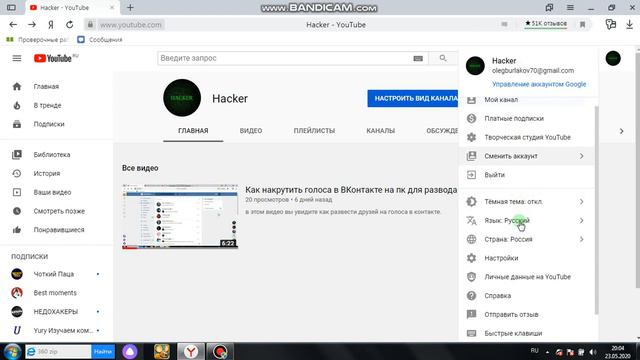This screenshot has height=360, width=640.
Task: Click the browser address bar www.youtube.com
Action: tap(131, 25)
